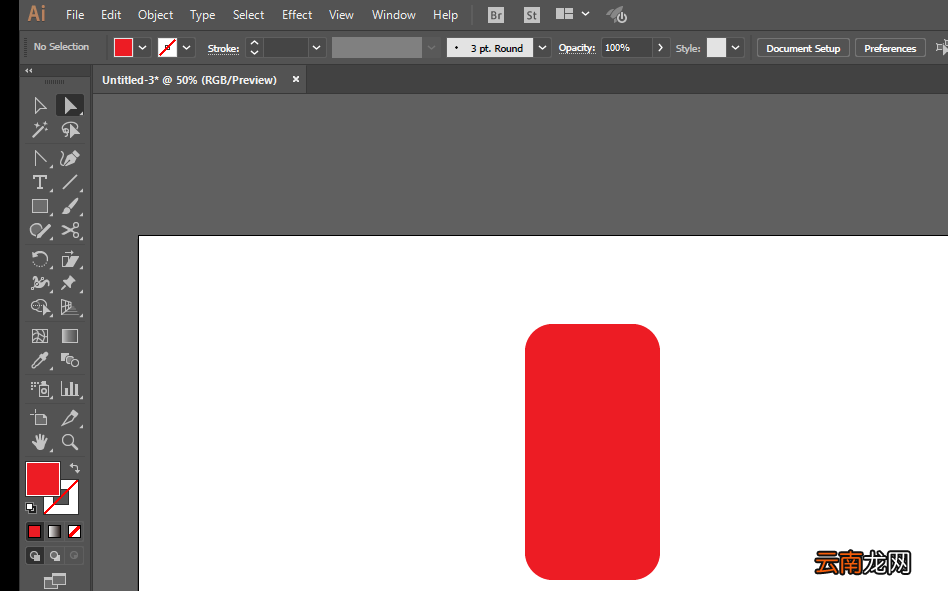Select the Eyedropper tool
This screenshot has height=591, width=948.
pyautogui.click(x=40, y=360)
